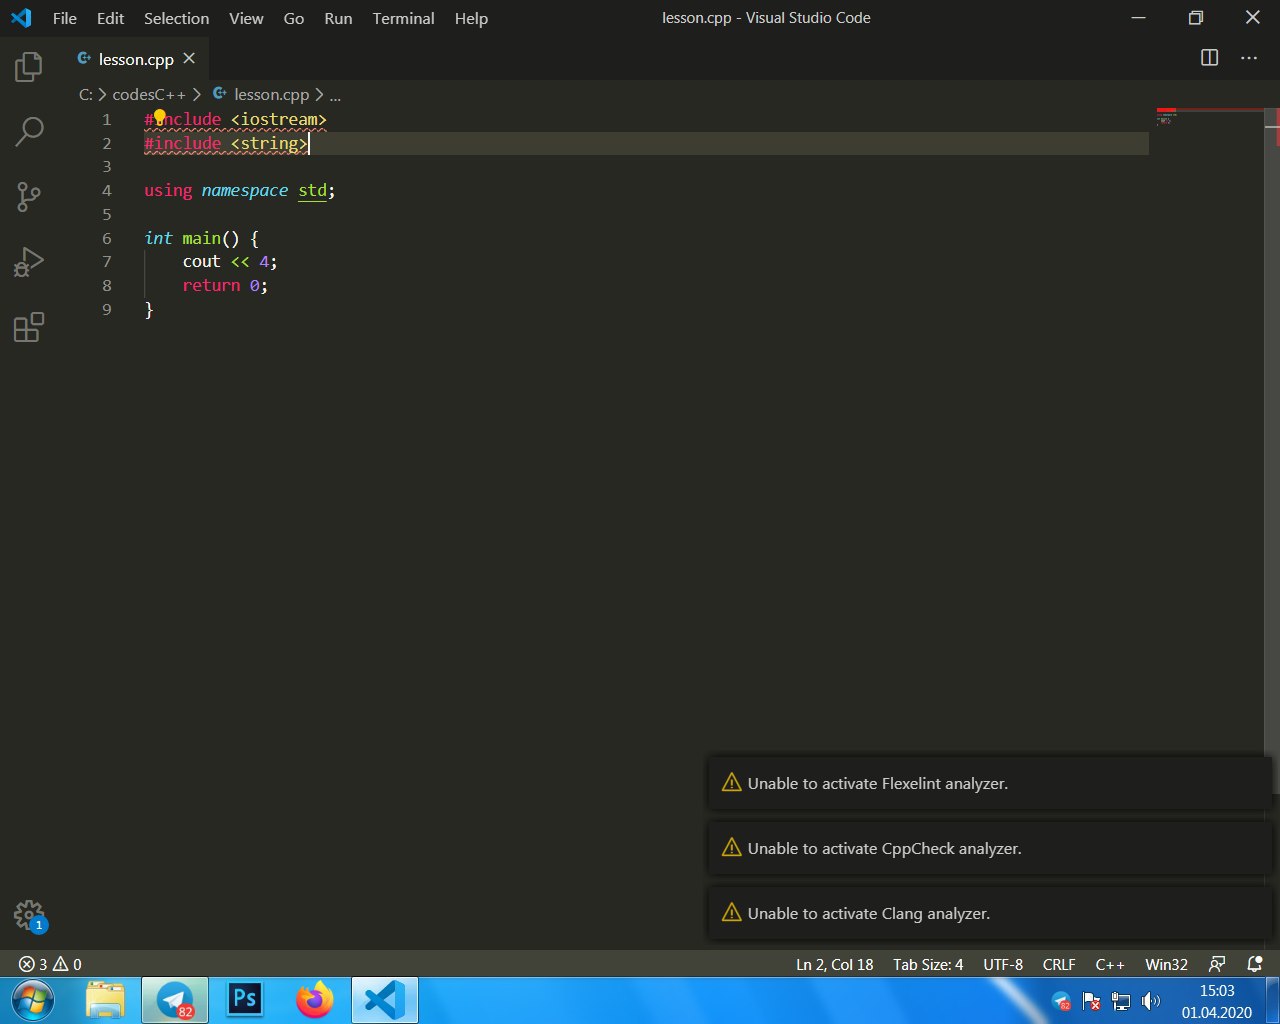Select Win32 configuration in status bar
The height and width of the screenshot is (1024, 1280).
1166,964
